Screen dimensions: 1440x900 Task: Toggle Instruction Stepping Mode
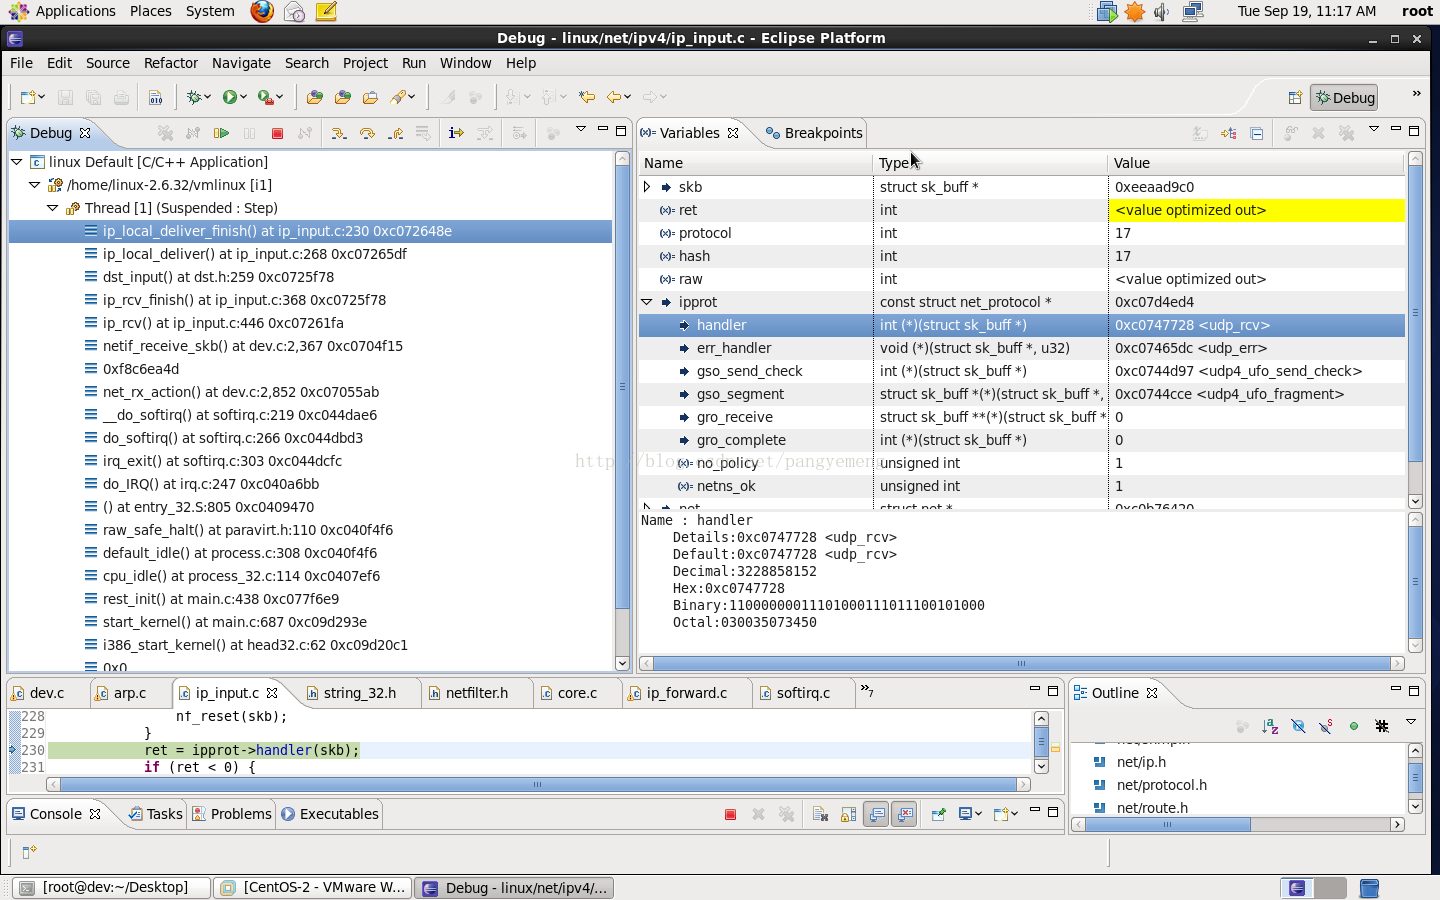(x=456, y=133)
